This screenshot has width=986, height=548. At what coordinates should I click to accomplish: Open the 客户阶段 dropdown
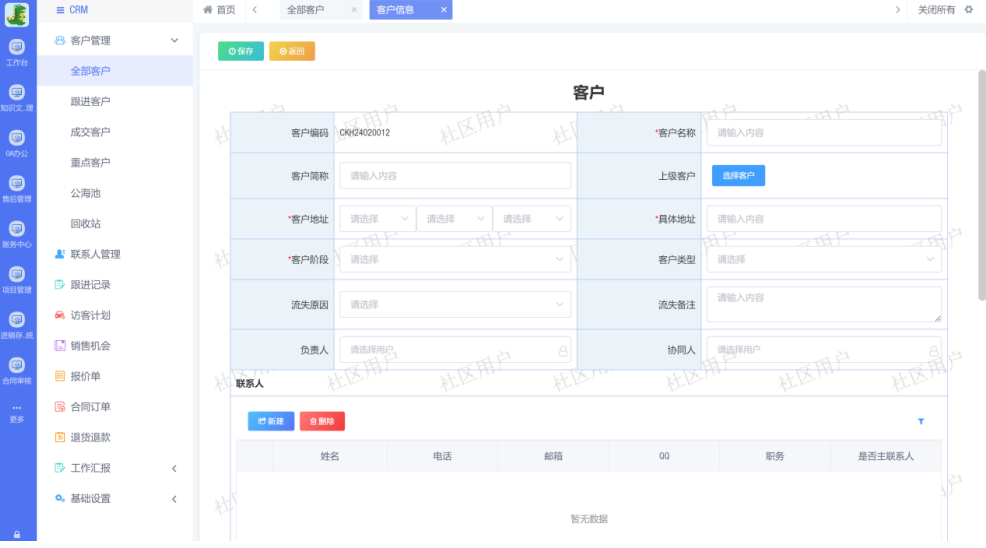(455, 260)
